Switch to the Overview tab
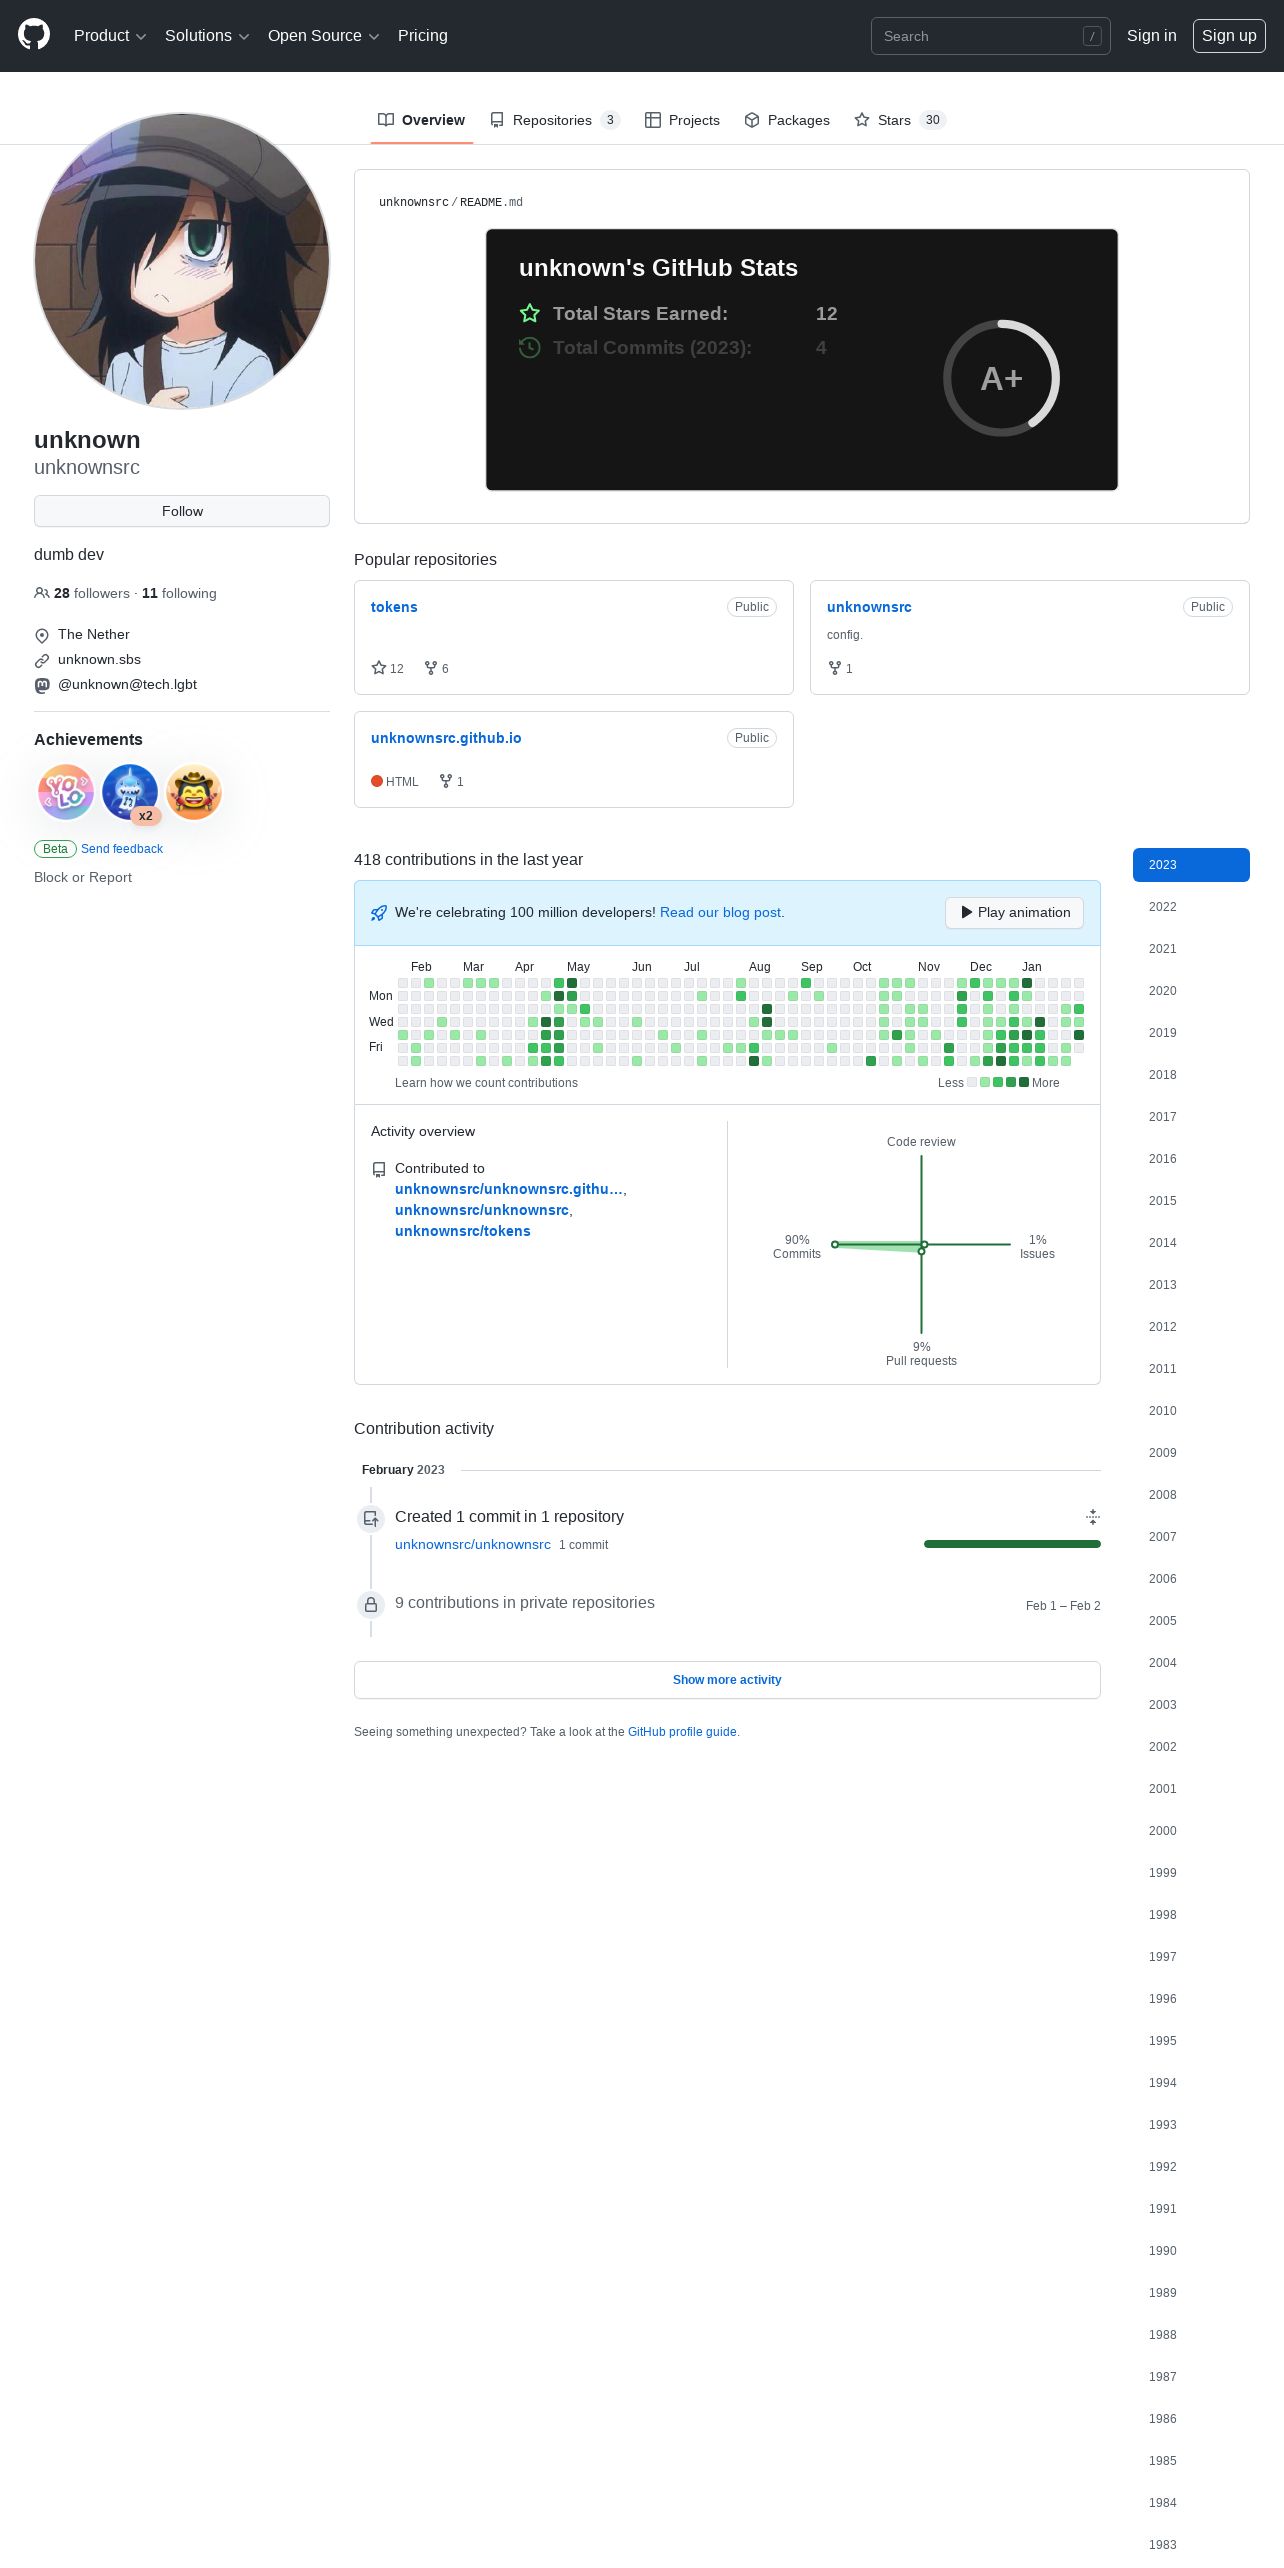Viewport: 1284px width, 2568px height. [x=421, y=120]
